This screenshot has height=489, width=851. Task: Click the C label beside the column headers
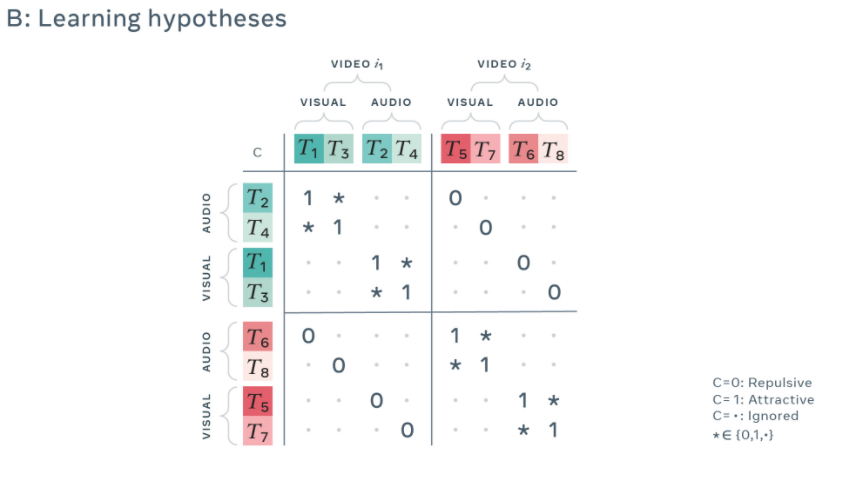pos(257,153)
